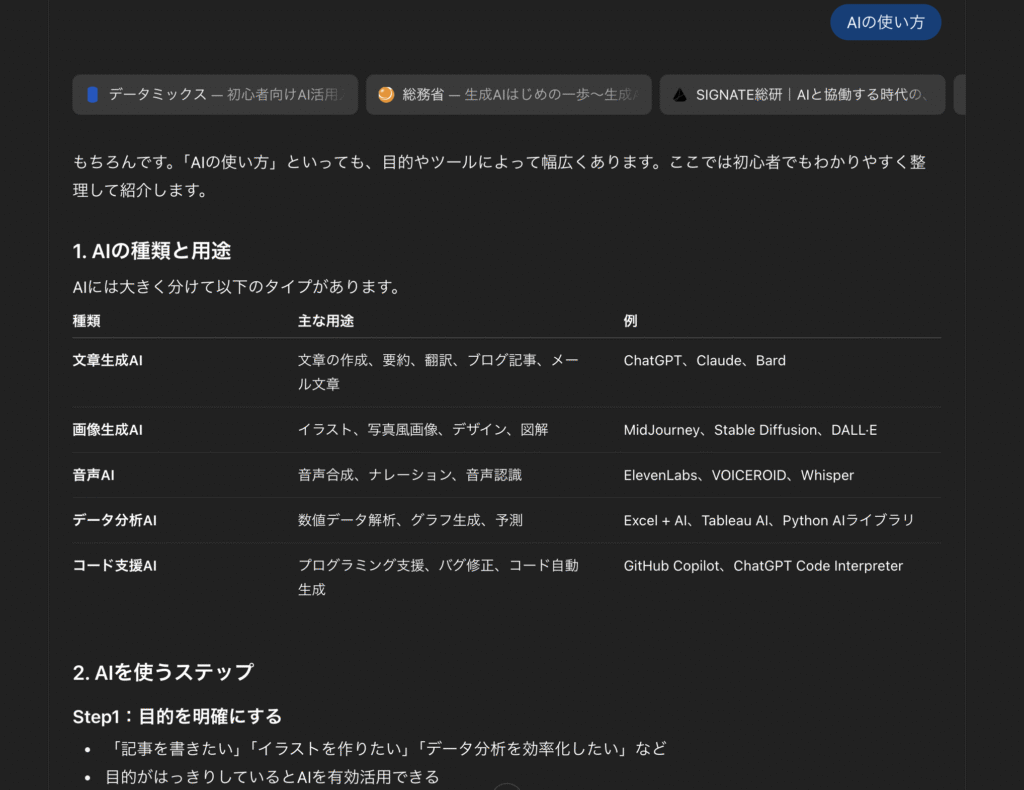Screen dimensions: 1024x790
Task: Click the partially visible fourth source chip
Action: 959,95
